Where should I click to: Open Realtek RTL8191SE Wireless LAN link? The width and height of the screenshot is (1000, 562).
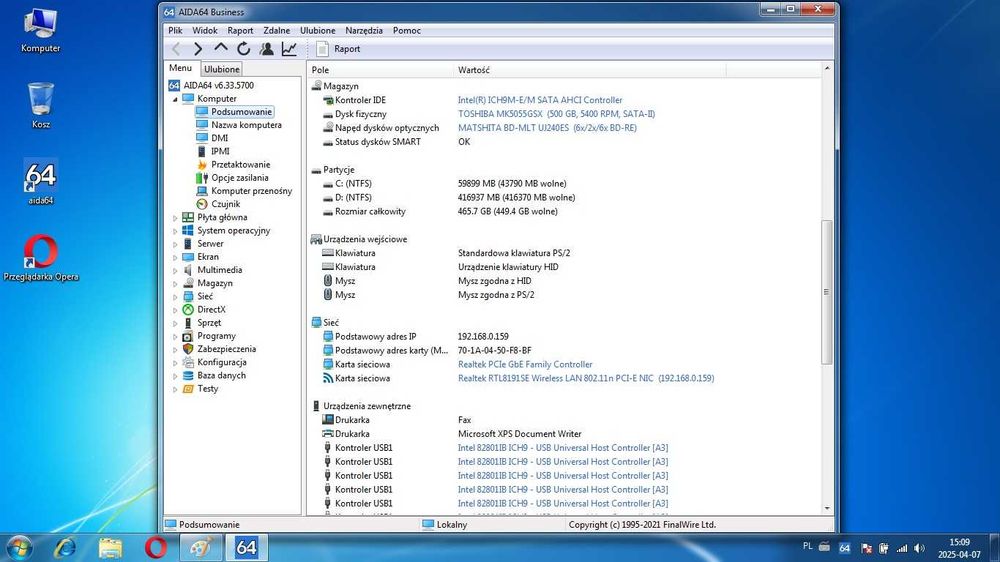click(x=585, y=378)
